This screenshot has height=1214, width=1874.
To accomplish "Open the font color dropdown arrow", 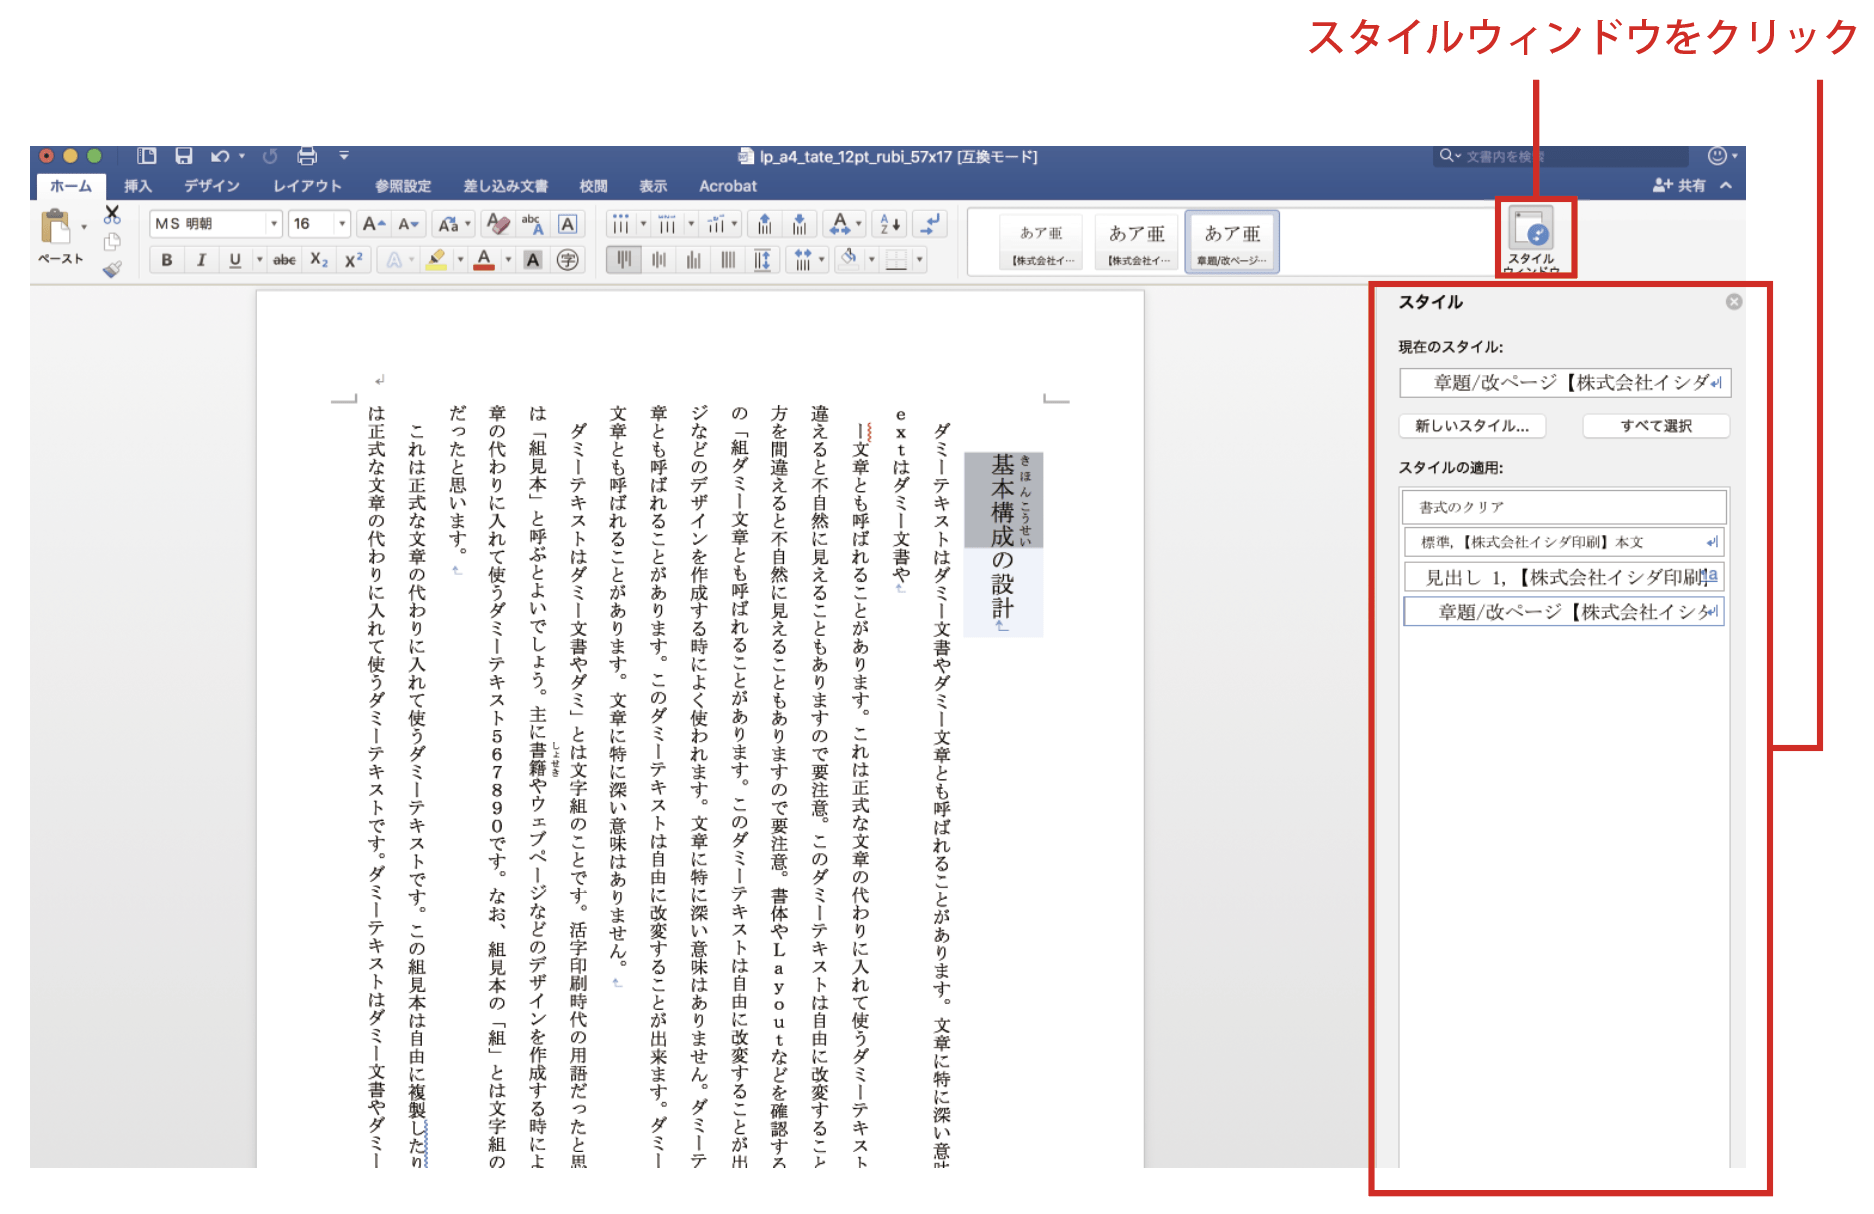I will pyautogui.click(x=508, y=260).
